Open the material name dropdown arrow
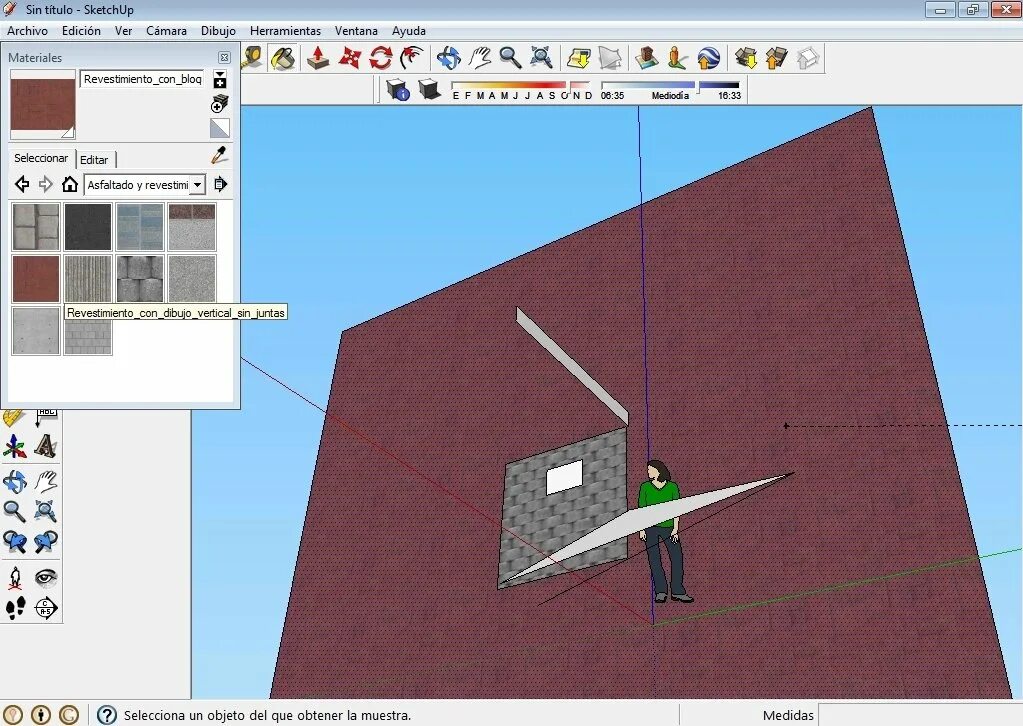 tap(219, 75)
